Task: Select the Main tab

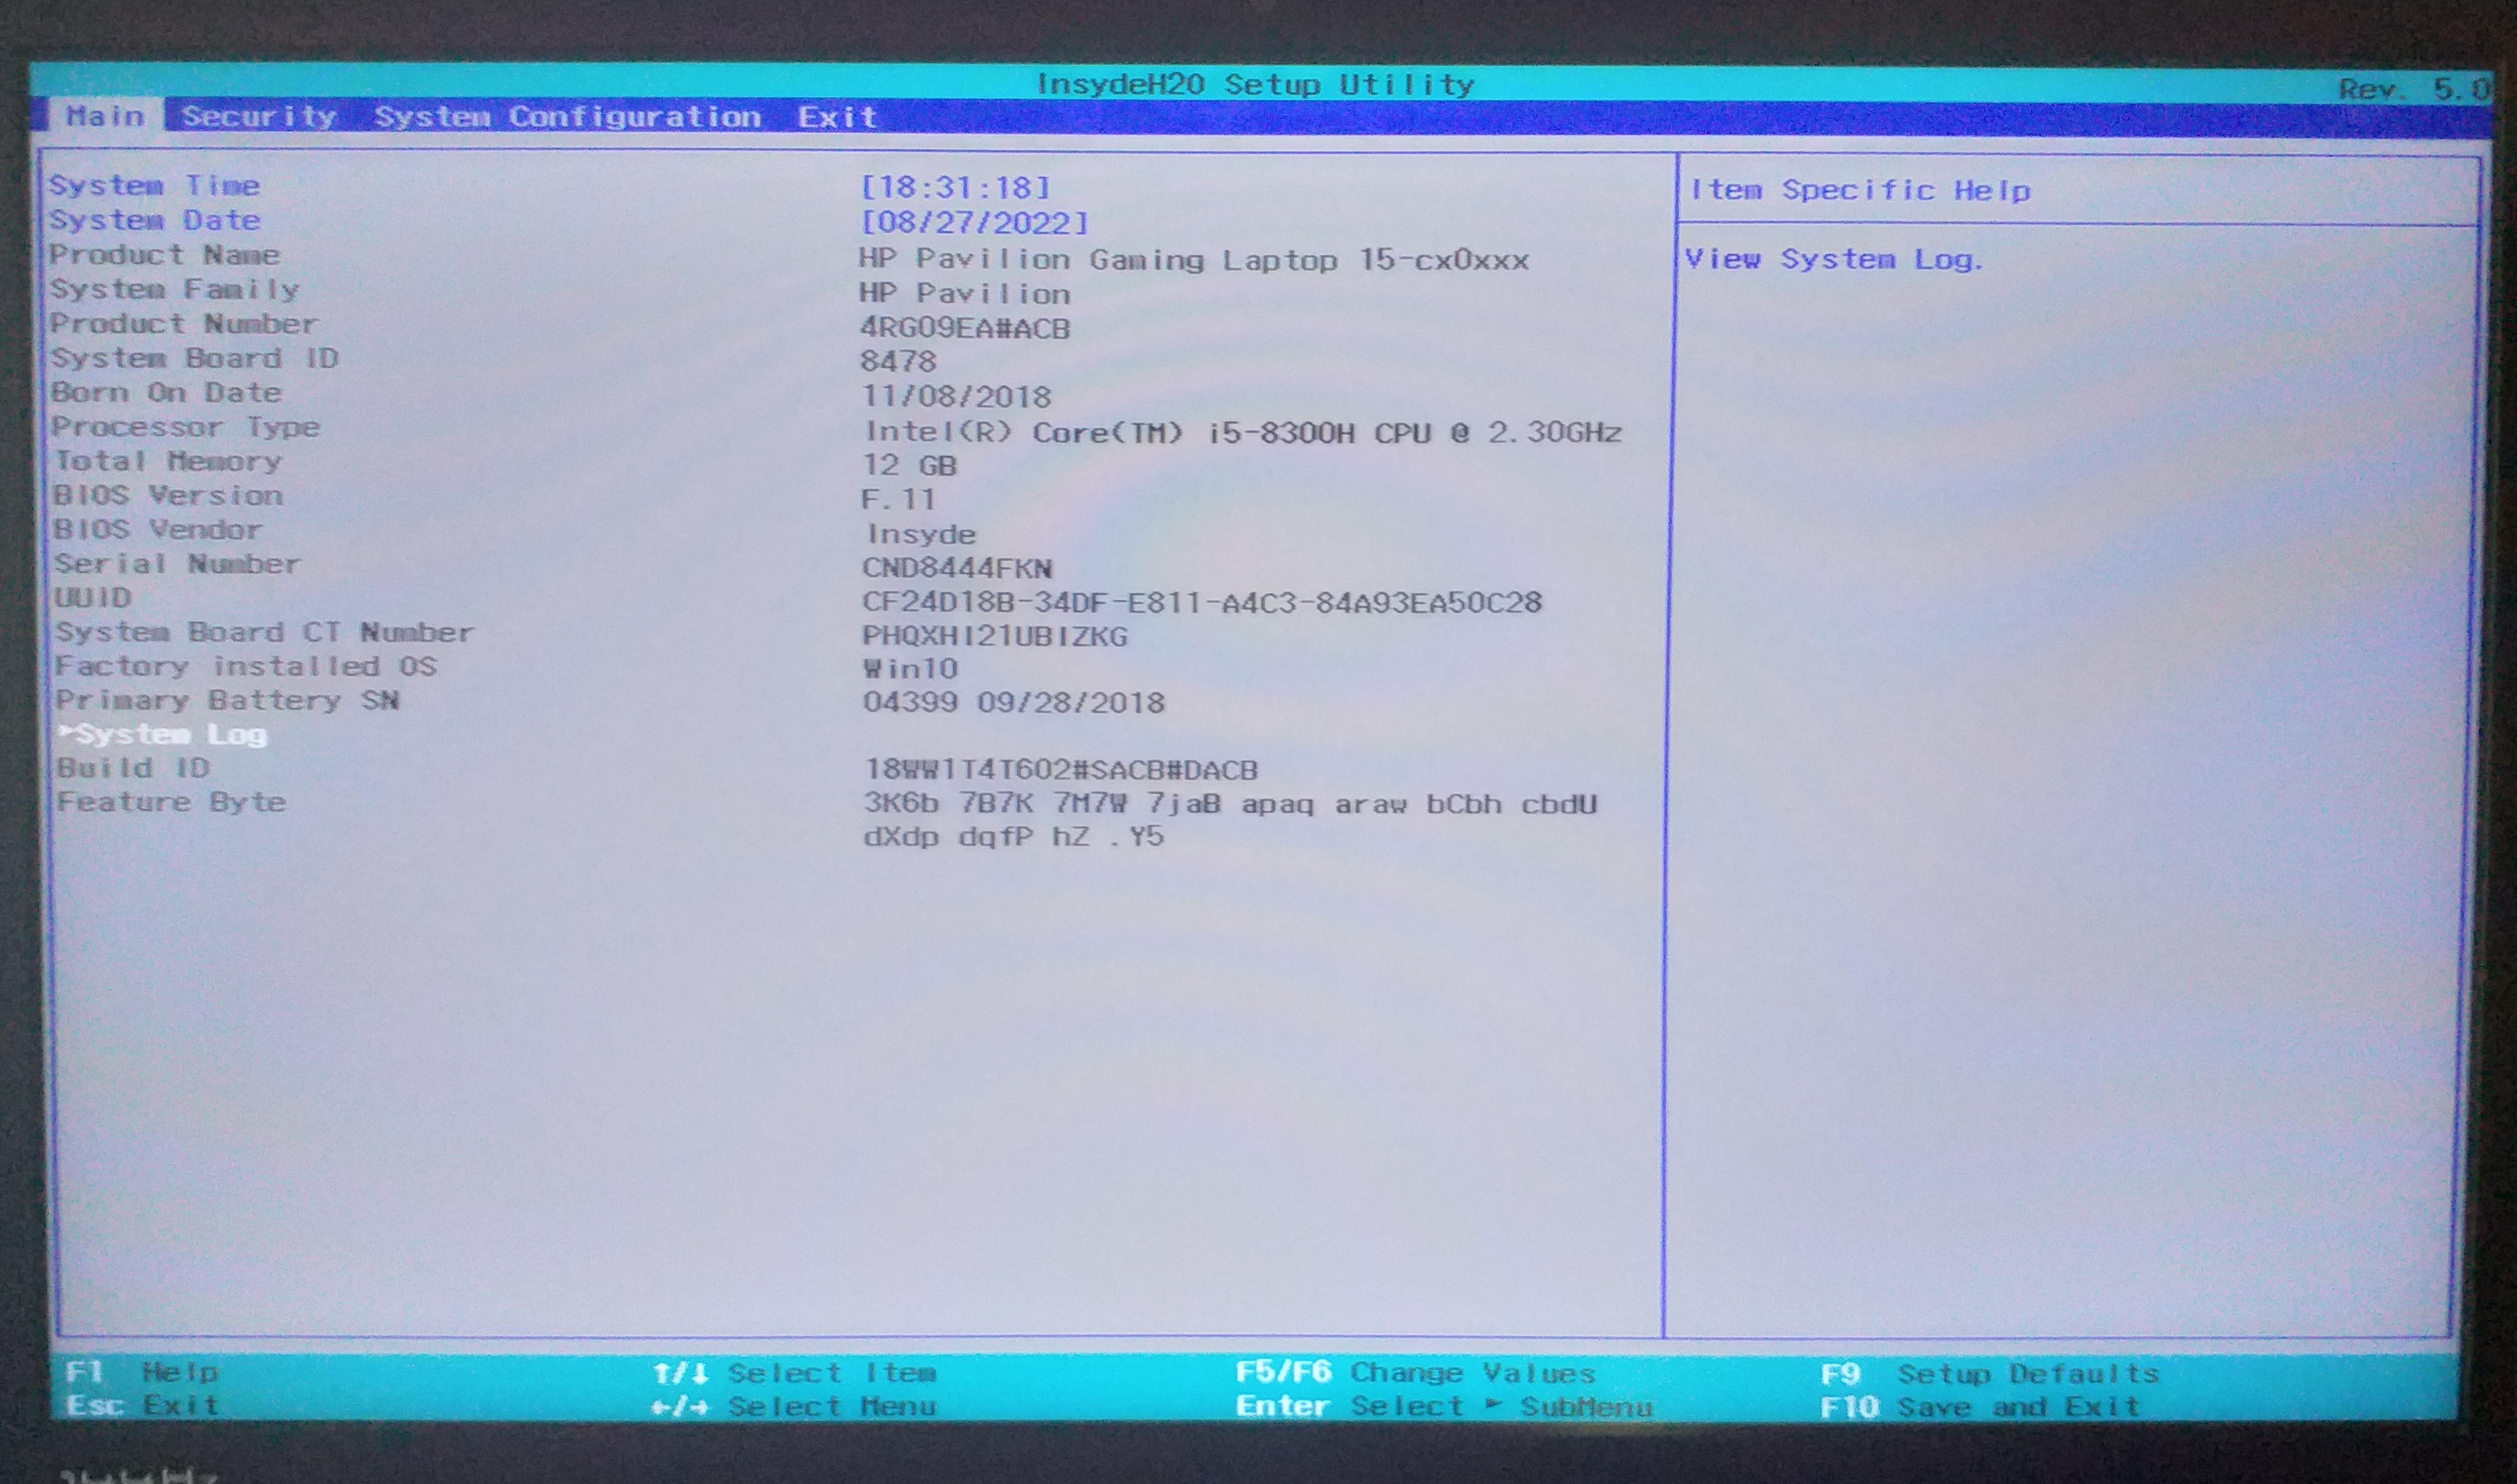Action: 104,116
